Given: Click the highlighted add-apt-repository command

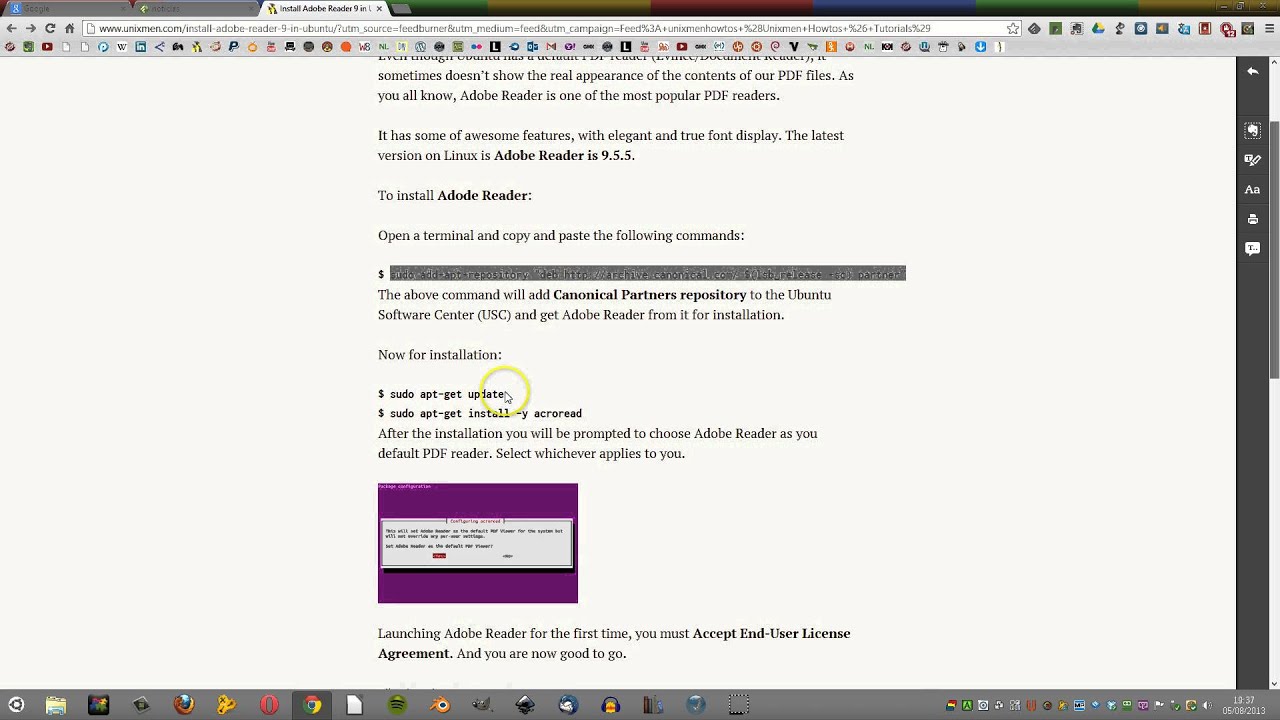Looking at the screenshot, I should [647, 274].
